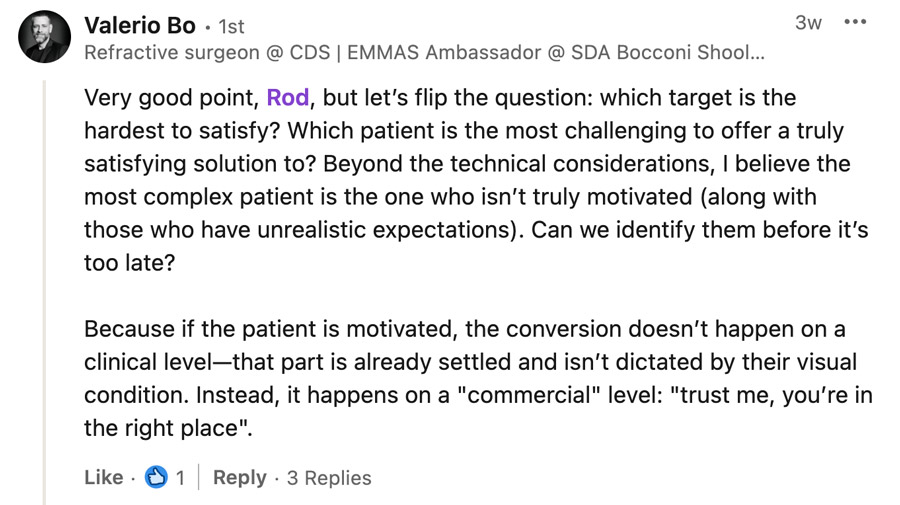Like Valerio Bo's comment
The width and height of the screenshot is (900, 505).
coord(103,477)
